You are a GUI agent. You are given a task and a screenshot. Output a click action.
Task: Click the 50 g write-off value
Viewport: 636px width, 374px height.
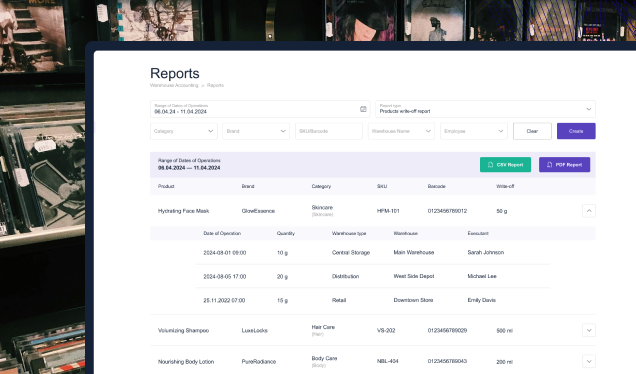point(502,211)
